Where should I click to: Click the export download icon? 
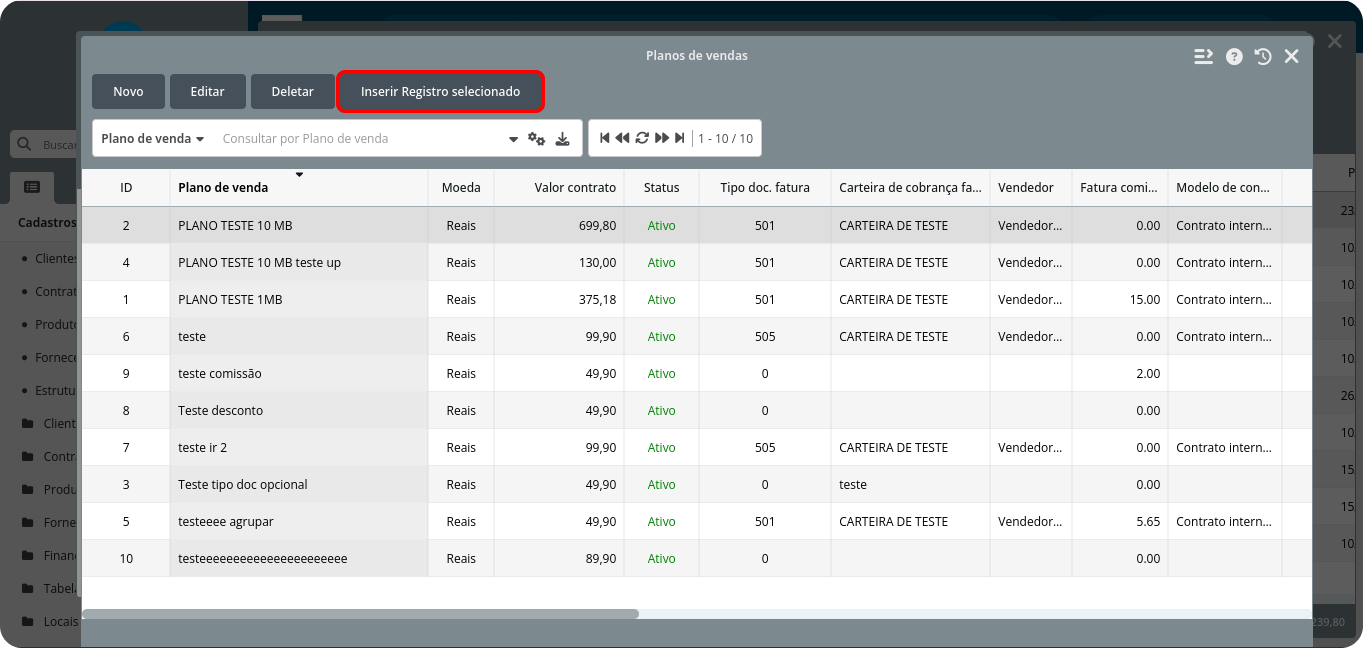coord(563,139)
